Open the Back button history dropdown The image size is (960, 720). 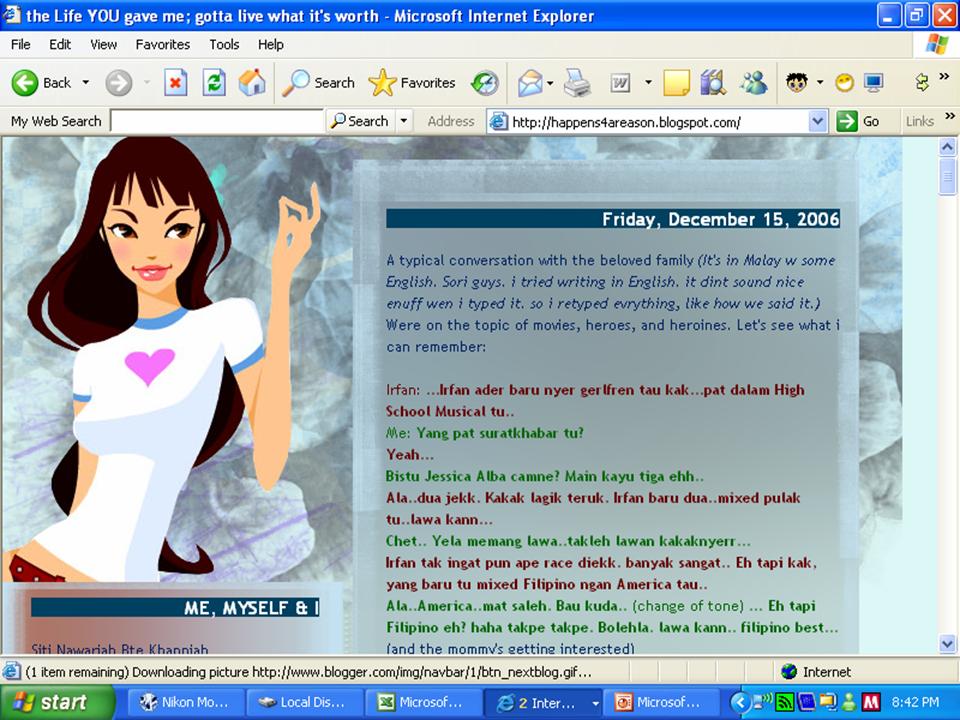pos(86,83)
